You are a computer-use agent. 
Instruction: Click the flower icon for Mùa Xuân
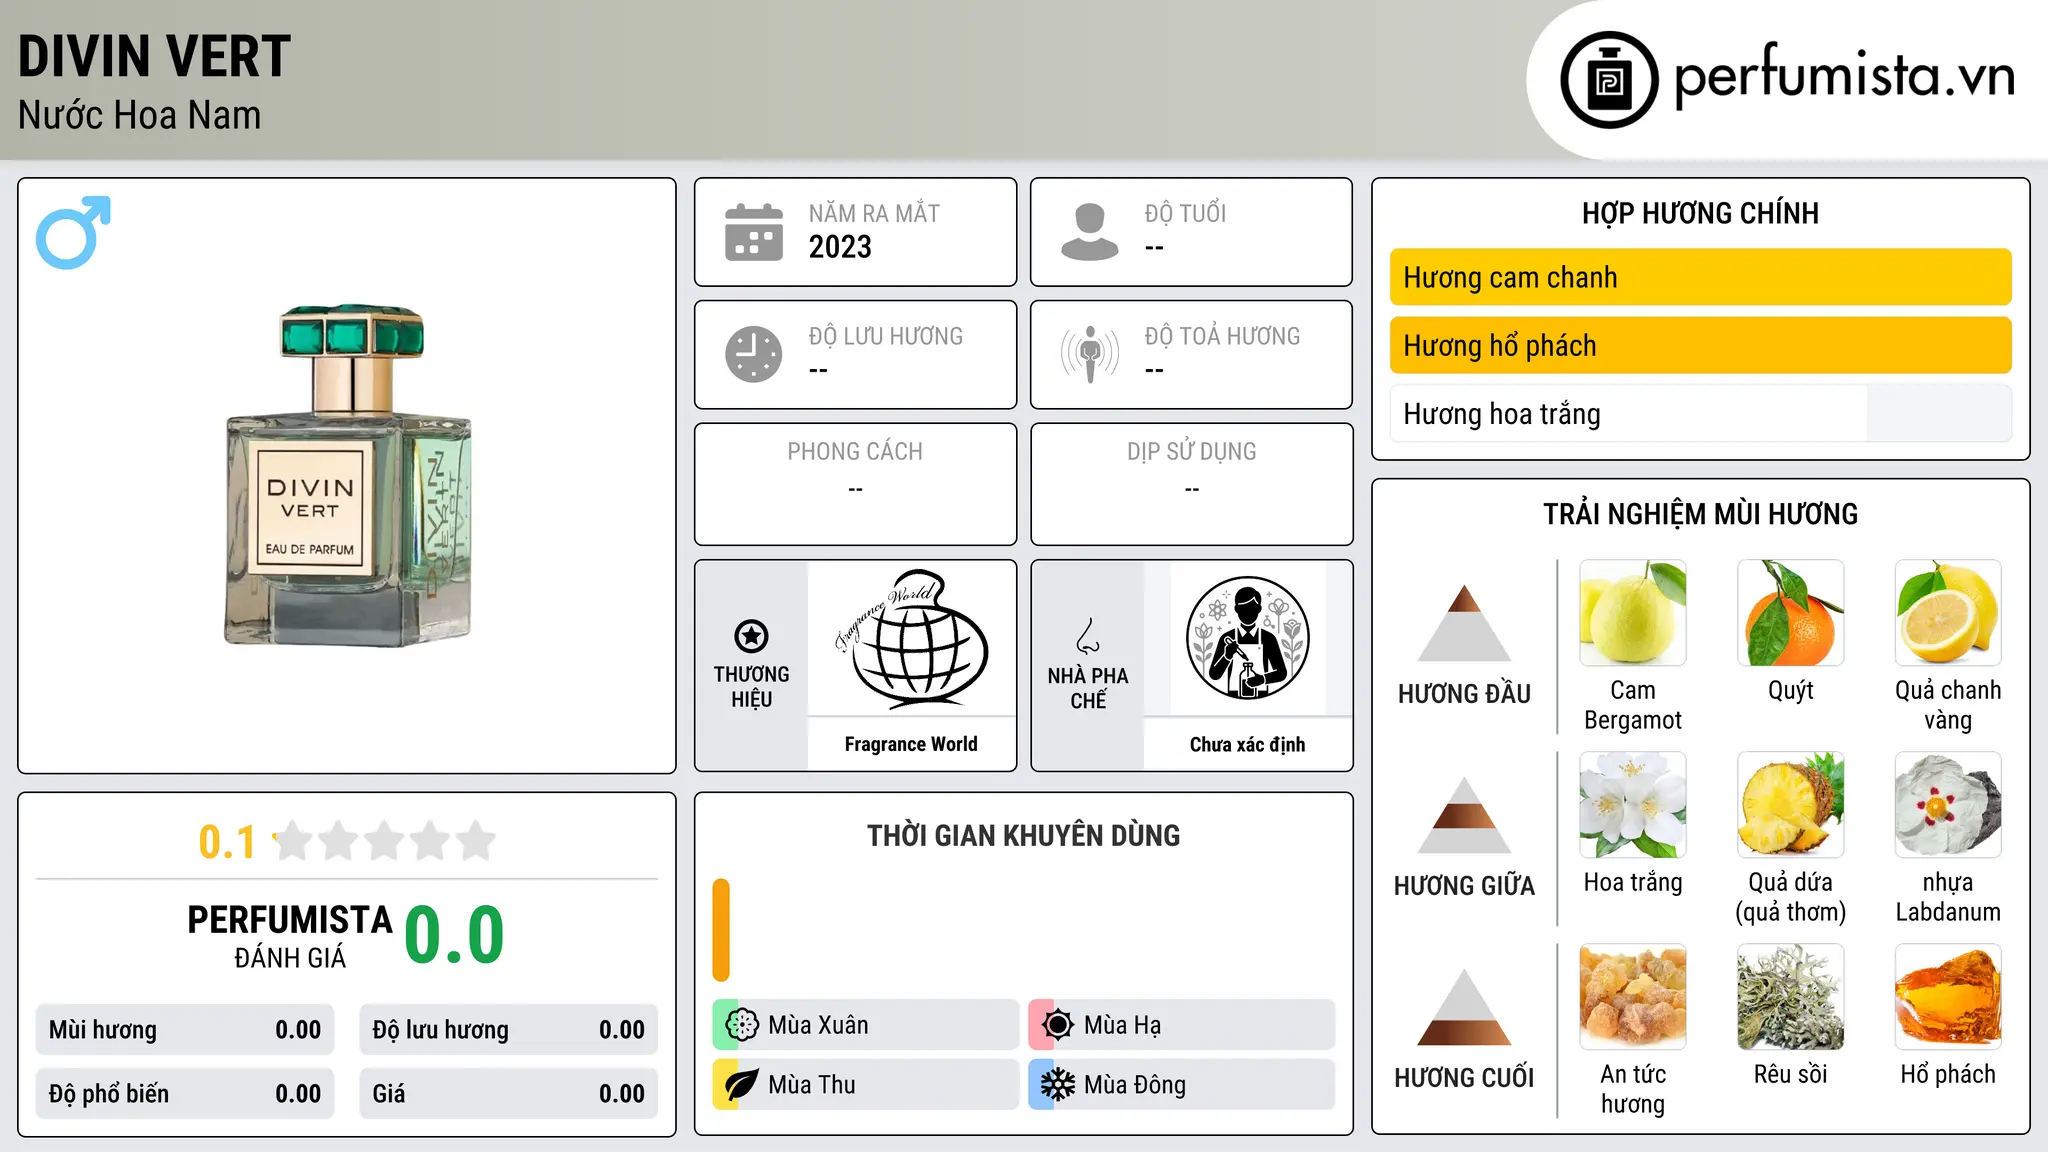point(742,1025)
